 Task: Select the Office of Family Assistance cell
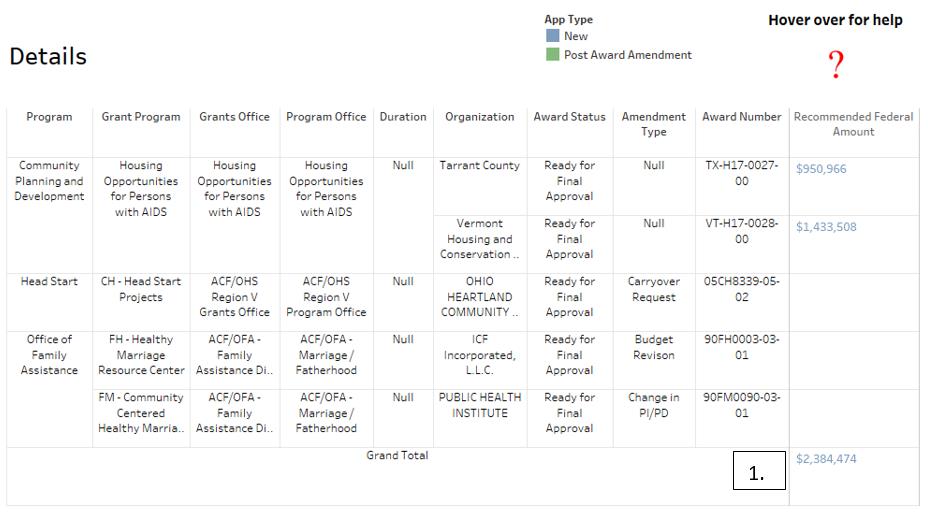pos(49,355)
